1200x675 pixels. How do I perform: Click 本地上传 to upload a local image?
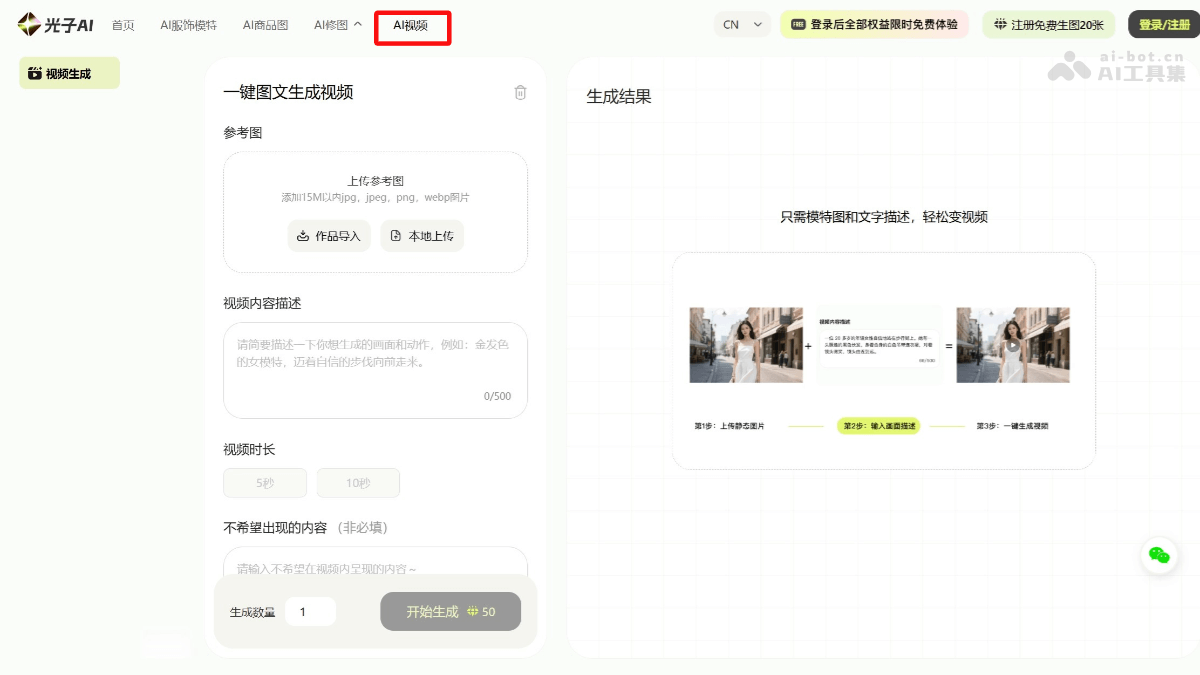[421, 236]
